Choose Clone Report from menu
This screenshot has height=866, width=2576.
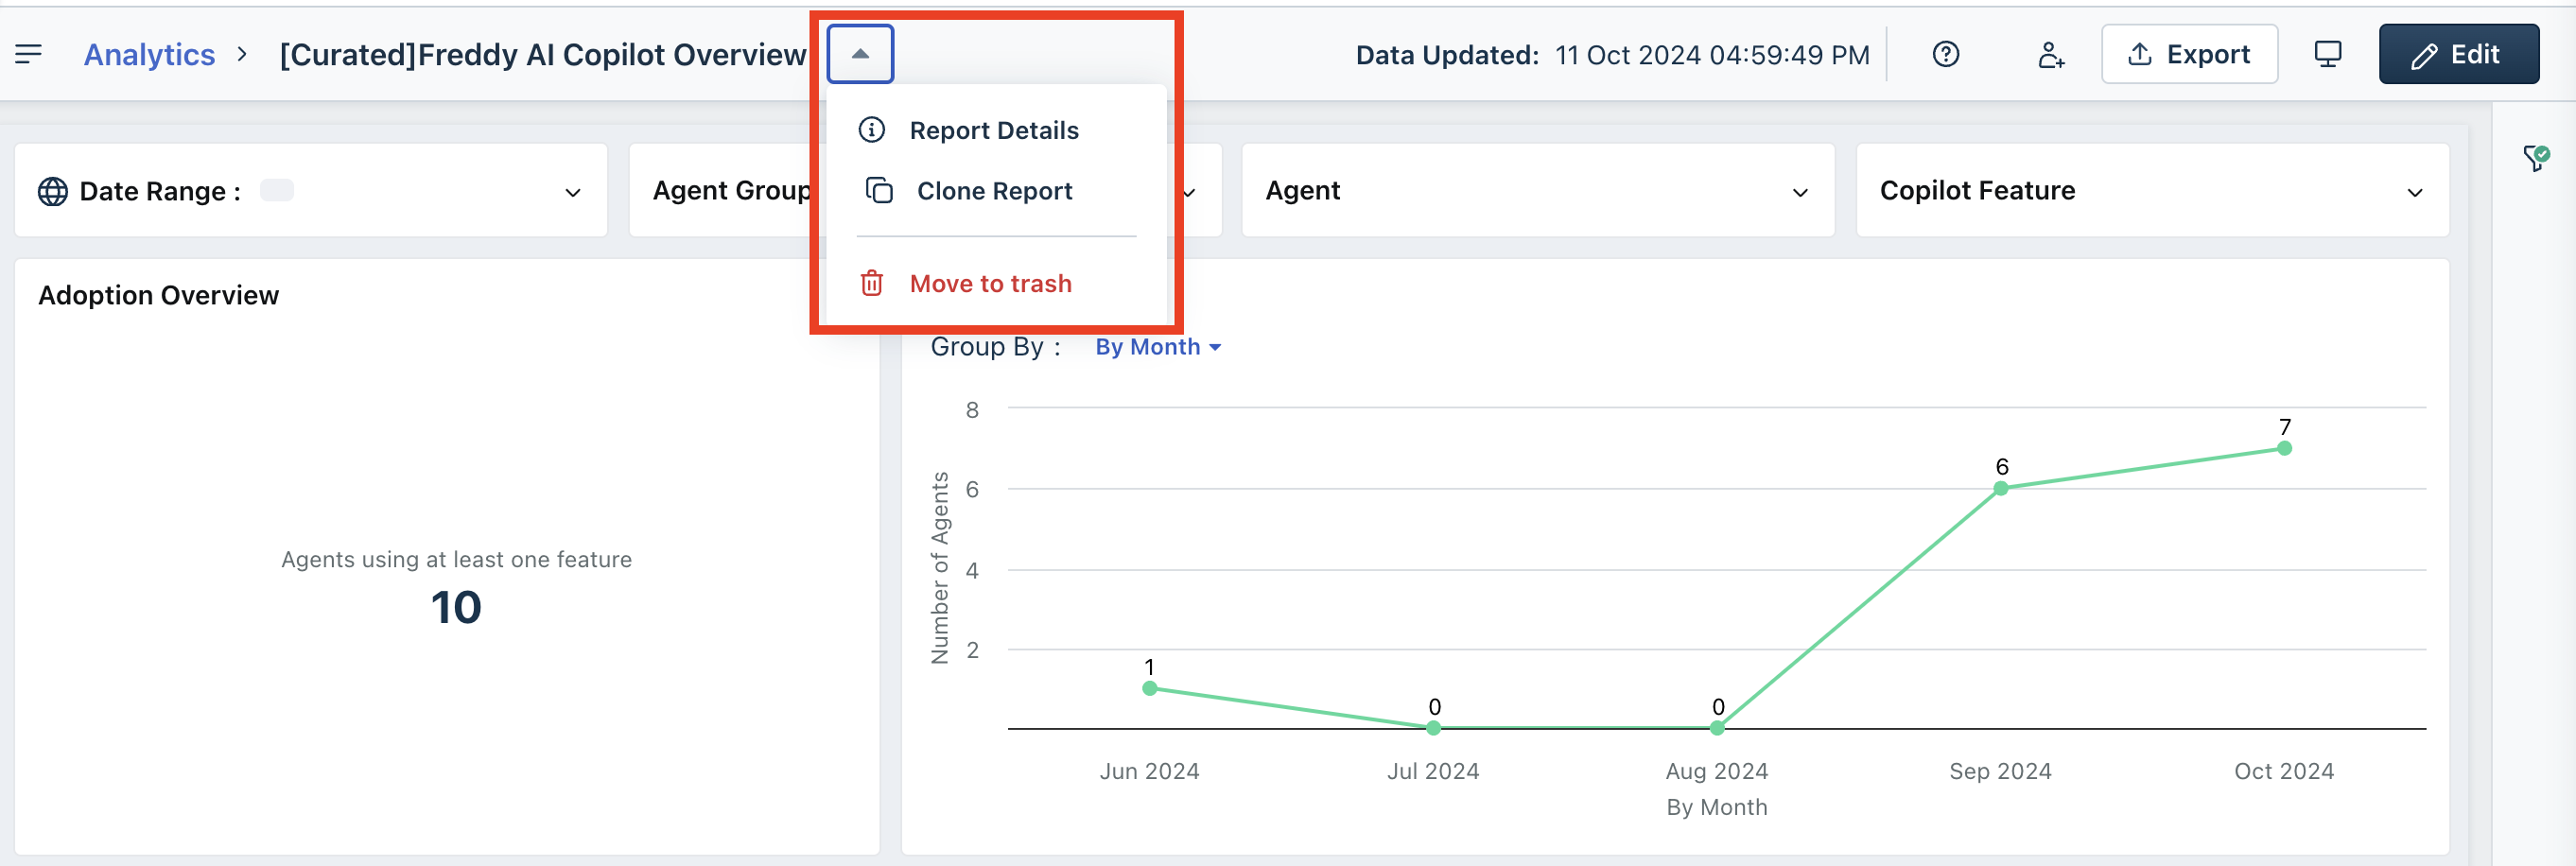994,190
